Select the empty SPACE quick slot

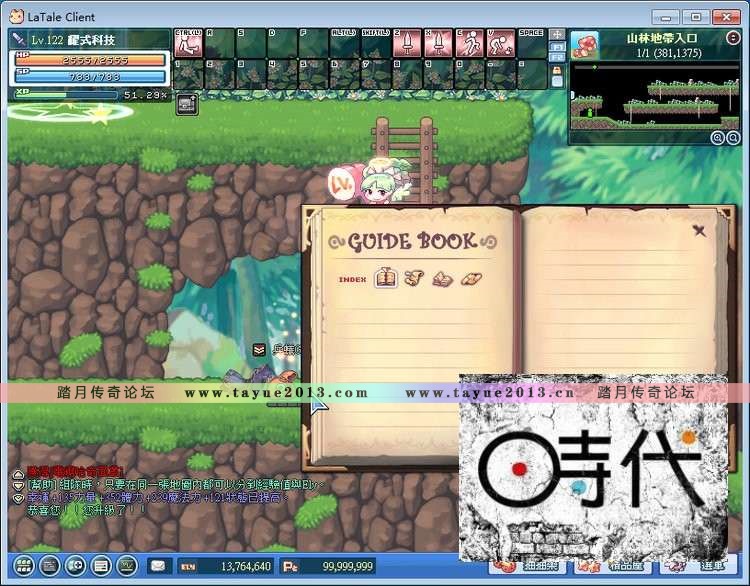pos(532,43)
